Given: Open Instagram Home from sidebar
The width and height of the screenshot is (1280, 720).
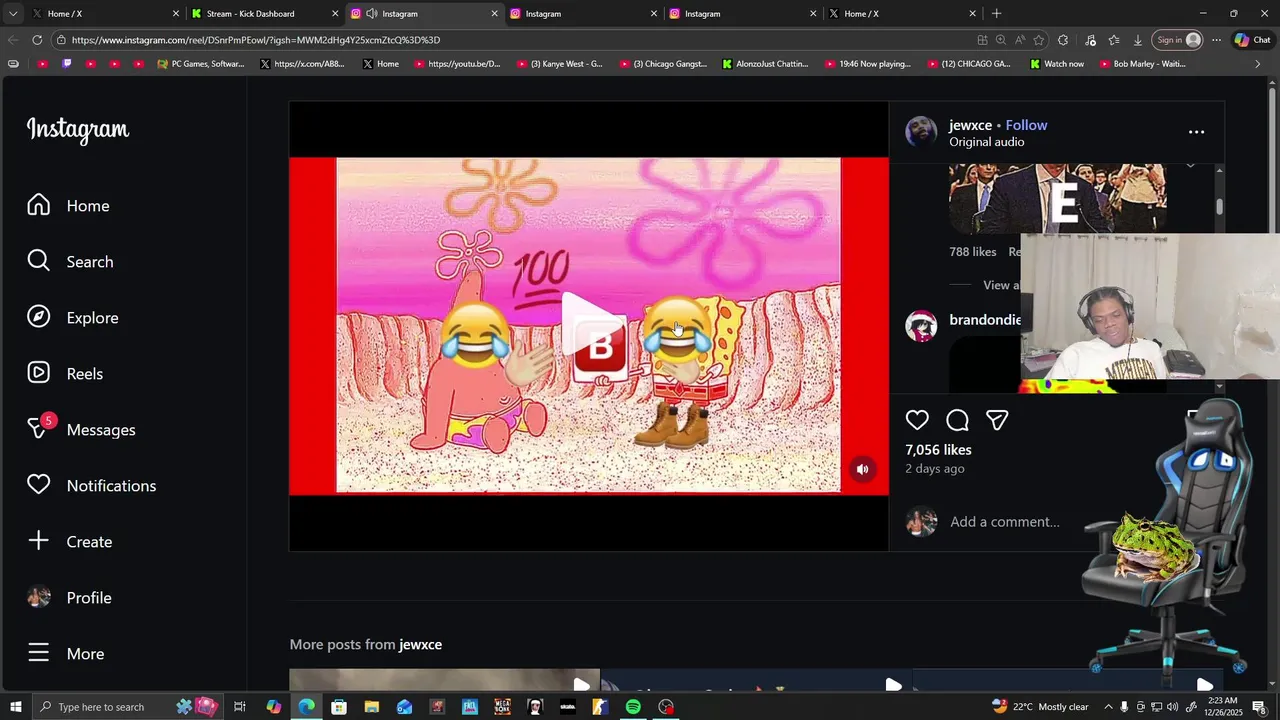Looking at the screenshot, I should tap(68, 205).
